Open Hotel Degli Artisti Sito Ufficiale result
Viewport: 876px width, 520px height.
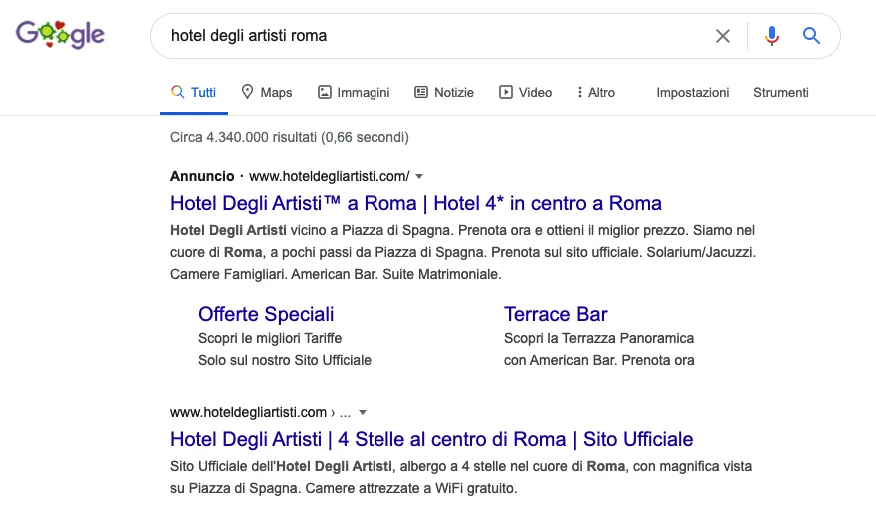(x=431, y=439)
